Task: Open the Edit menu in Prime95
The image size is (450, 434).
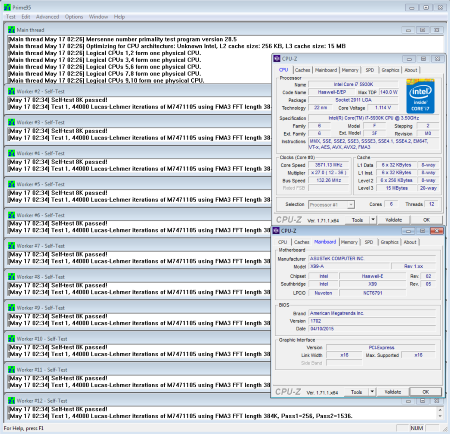Action: [26, 17]
